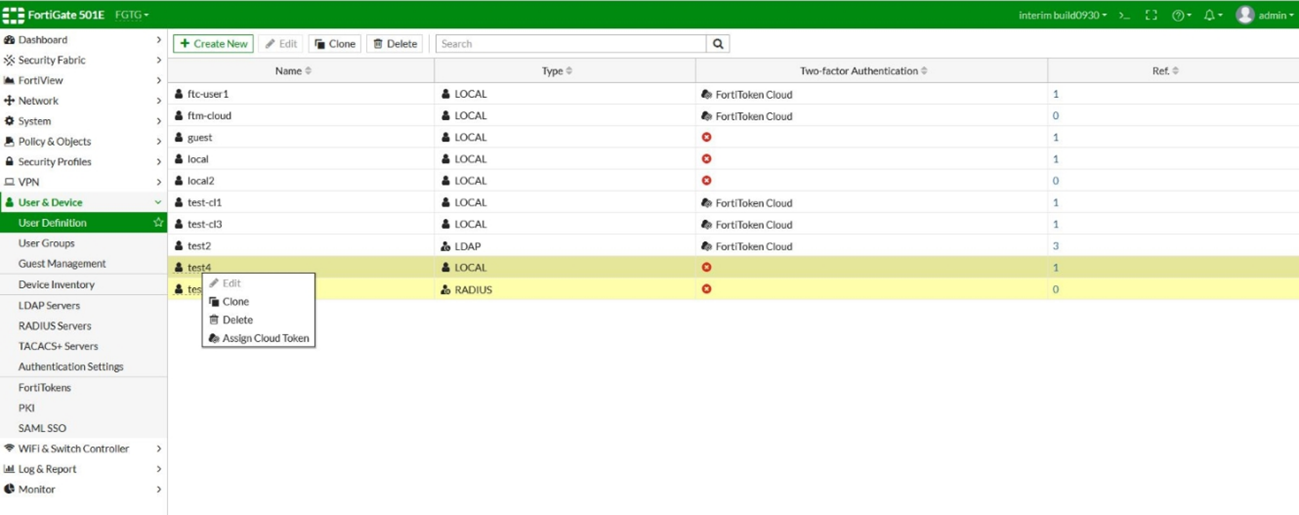1299x515 pixels.
Task: Click the user icon beside ftm-cloud
Action: tap(179, 116)
